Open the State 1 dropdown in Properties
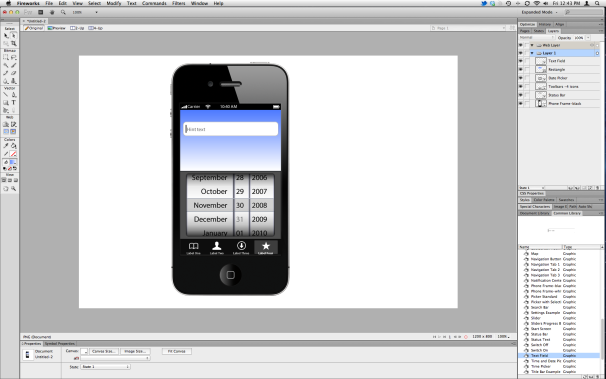Screen dimensions: 606x379 click(x=105, y=367)
